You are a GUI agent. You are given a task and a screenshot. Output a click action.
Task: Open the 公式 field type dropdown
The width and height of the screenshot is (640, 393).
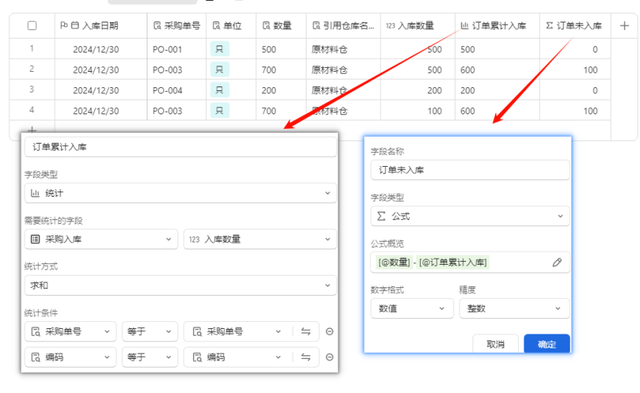(470, 216)
